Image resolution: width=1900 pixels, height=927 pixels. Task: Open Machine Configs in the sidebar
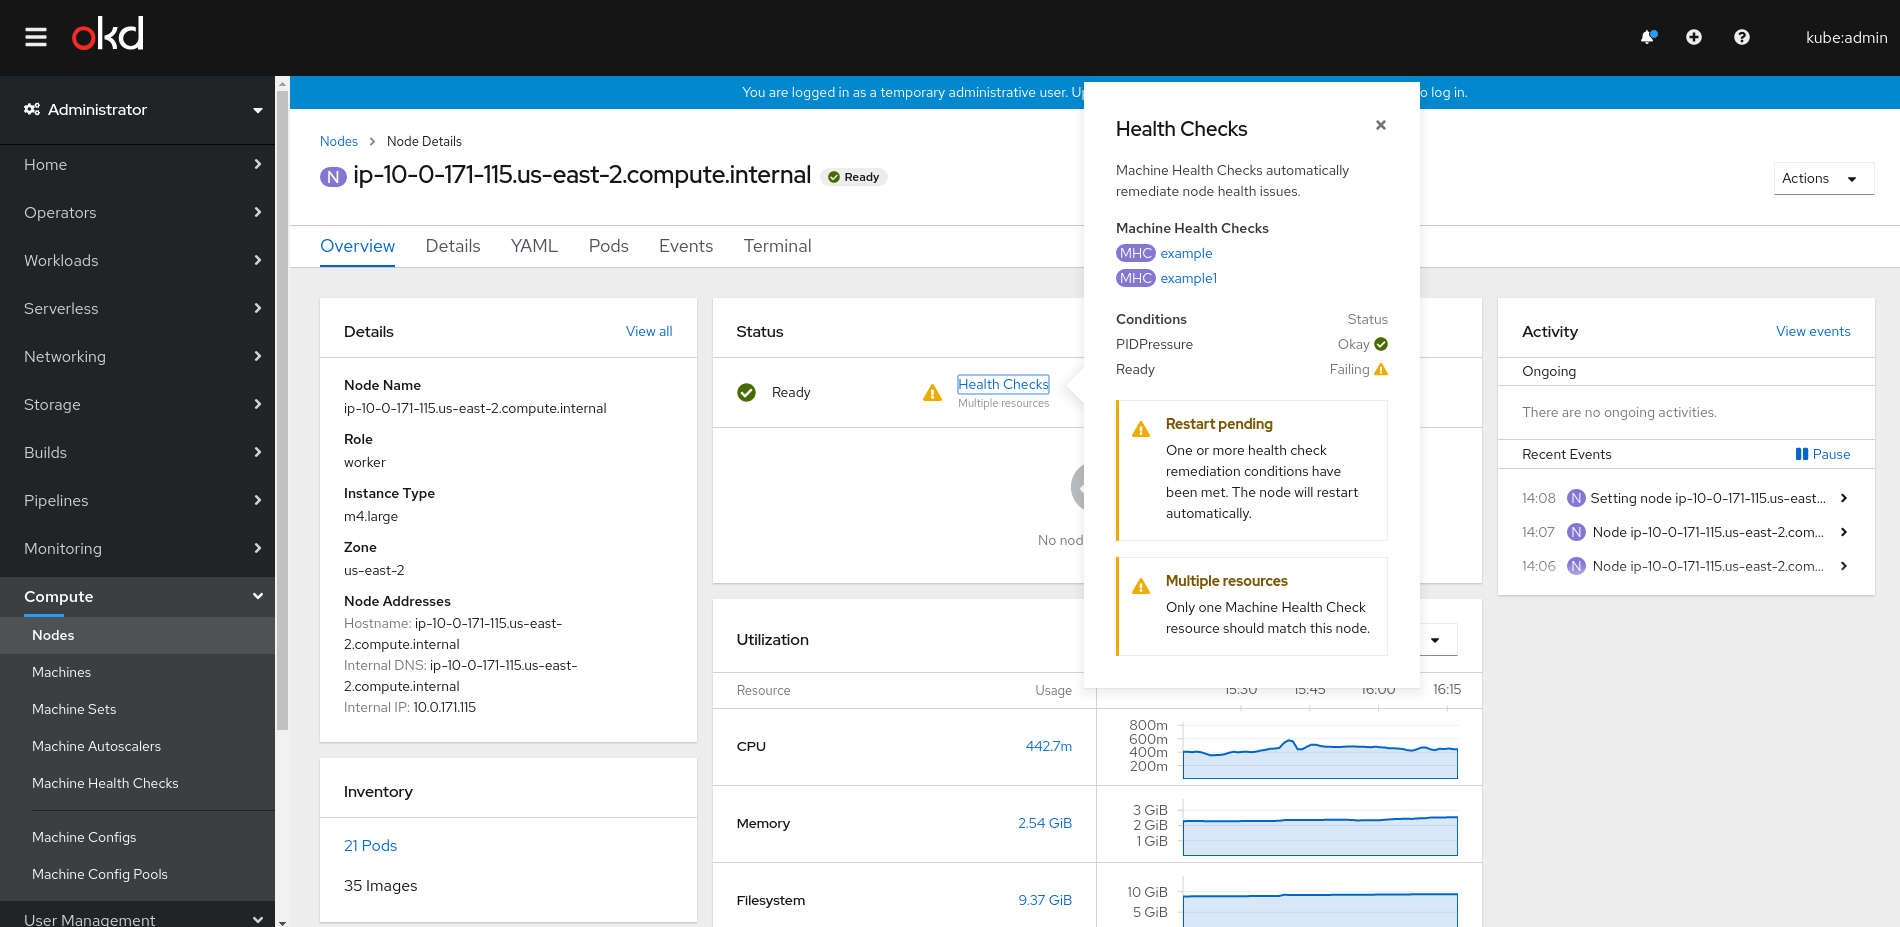pyautogui.click(x=137, y=838)
